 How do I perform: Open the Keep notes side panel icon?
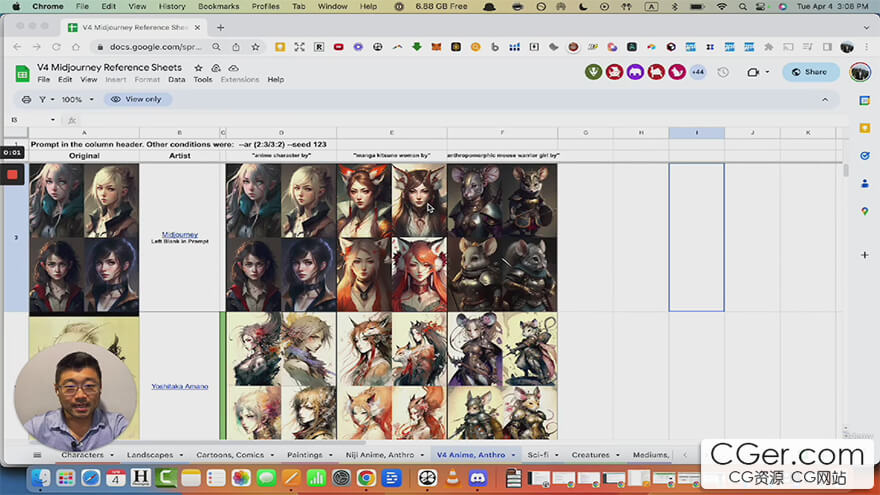[x=865, y=128]
